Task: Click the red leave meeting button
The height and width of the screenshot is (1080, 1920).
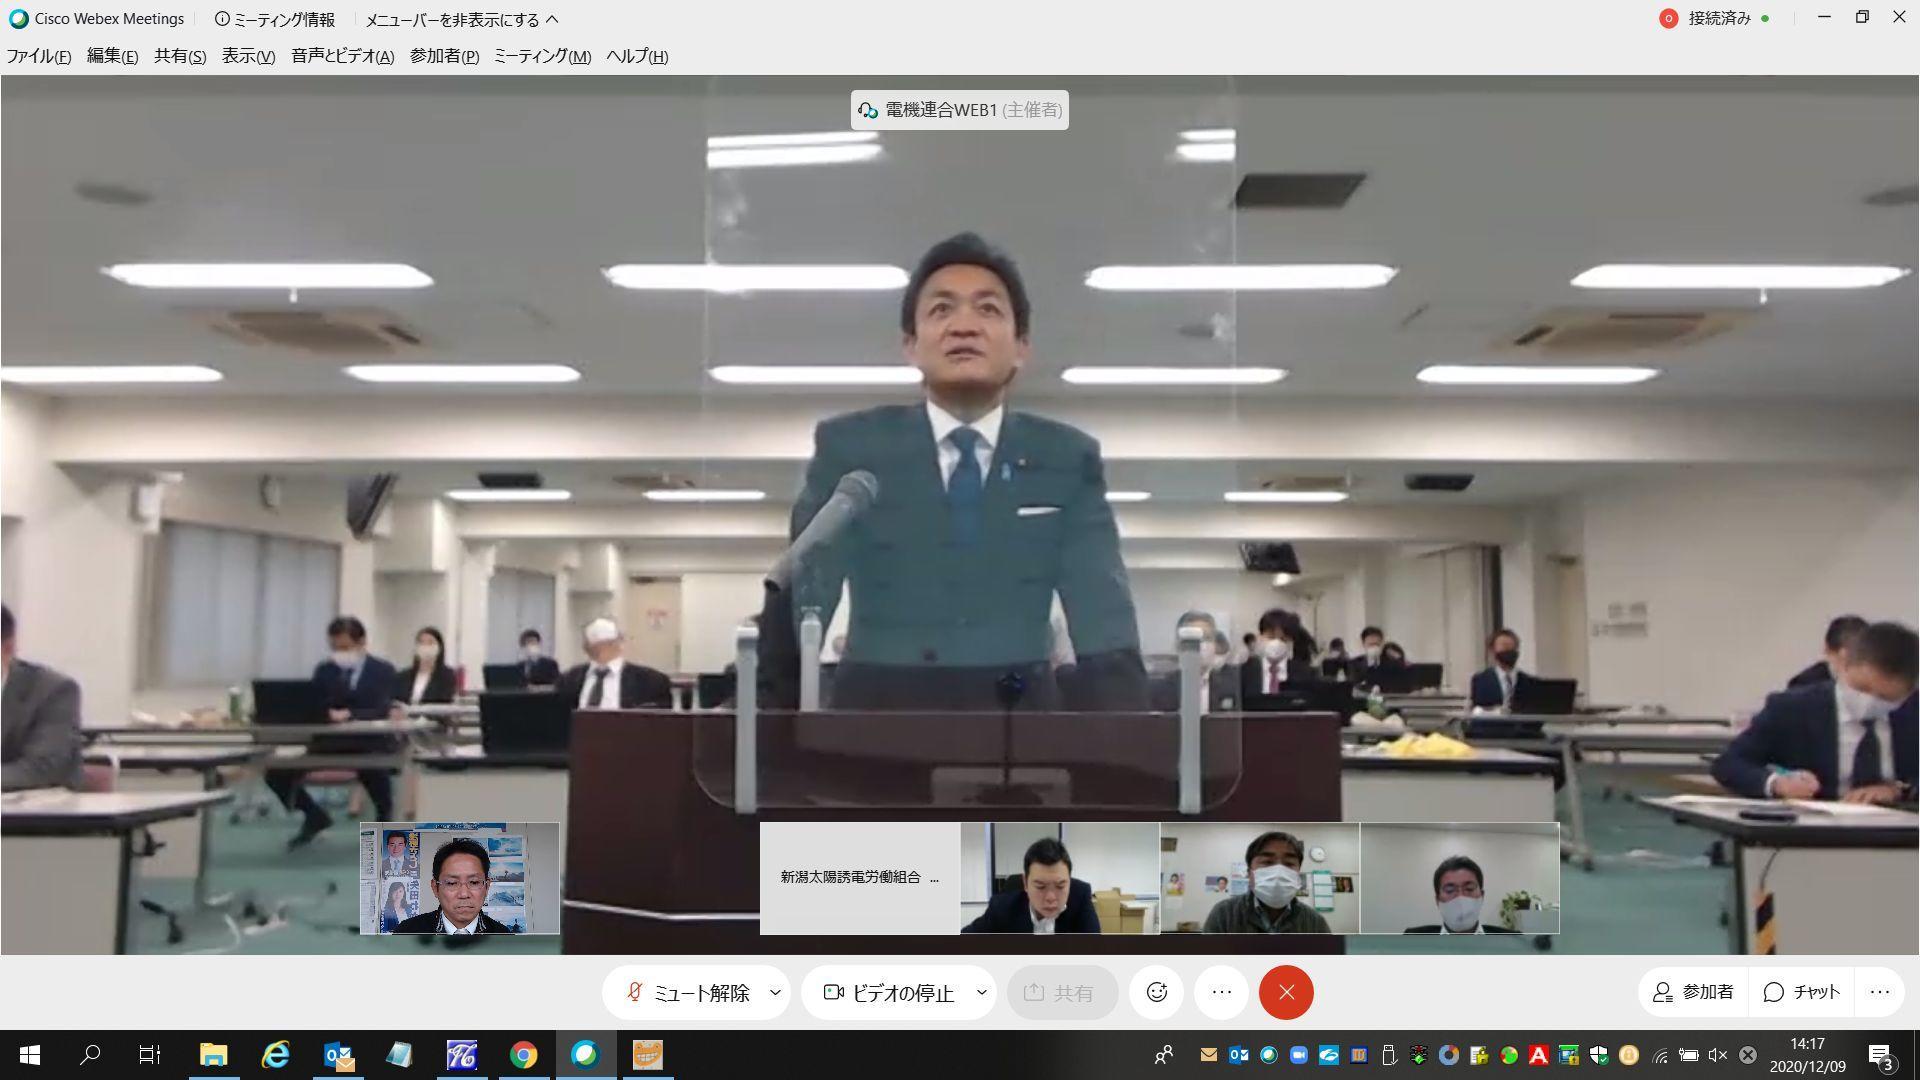Action: [x=1286, y=992]
